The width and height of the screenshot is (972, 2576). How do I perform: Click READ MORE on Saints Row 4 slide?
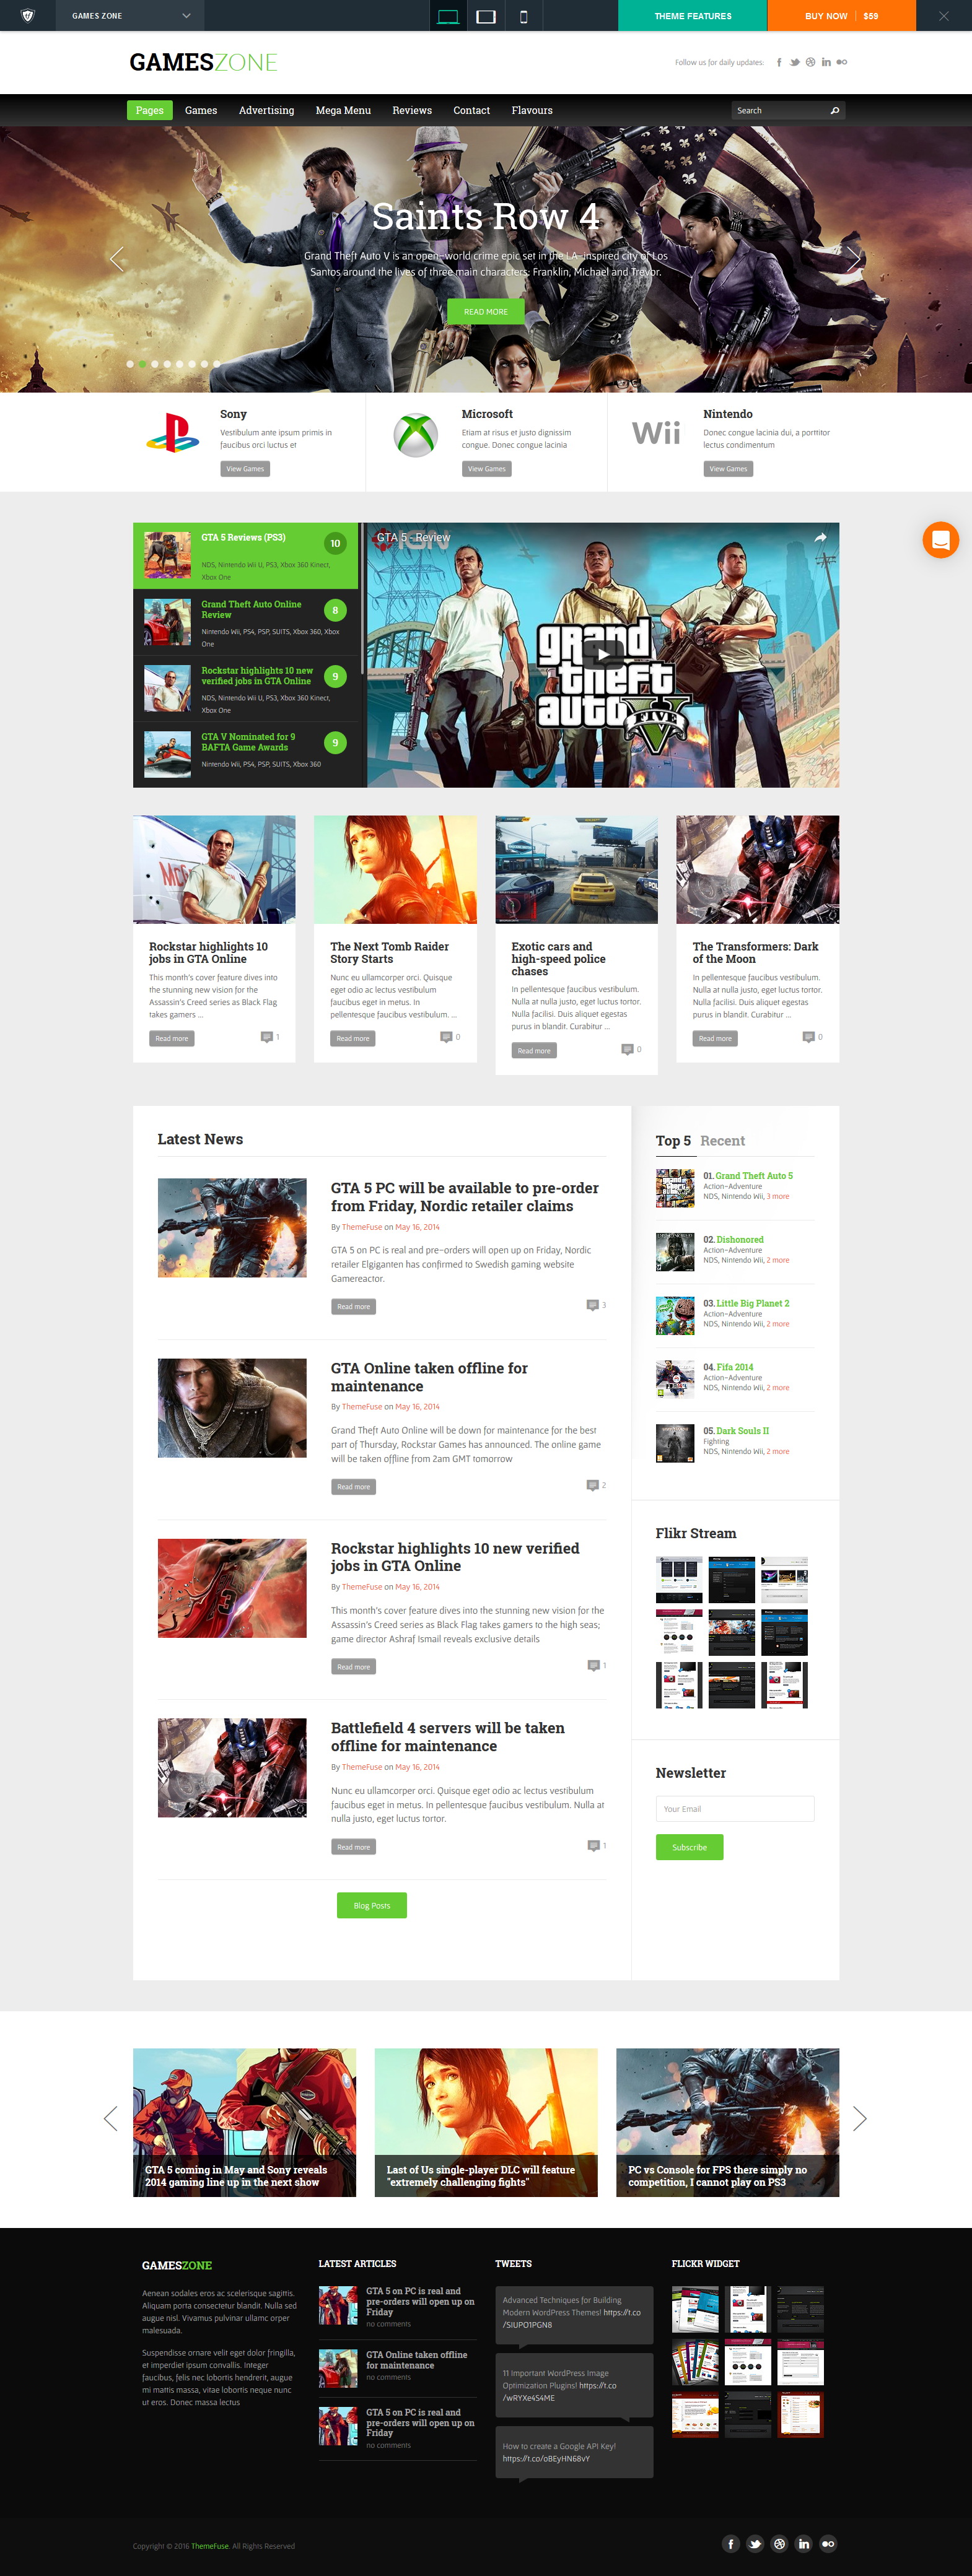pos(486,311)
